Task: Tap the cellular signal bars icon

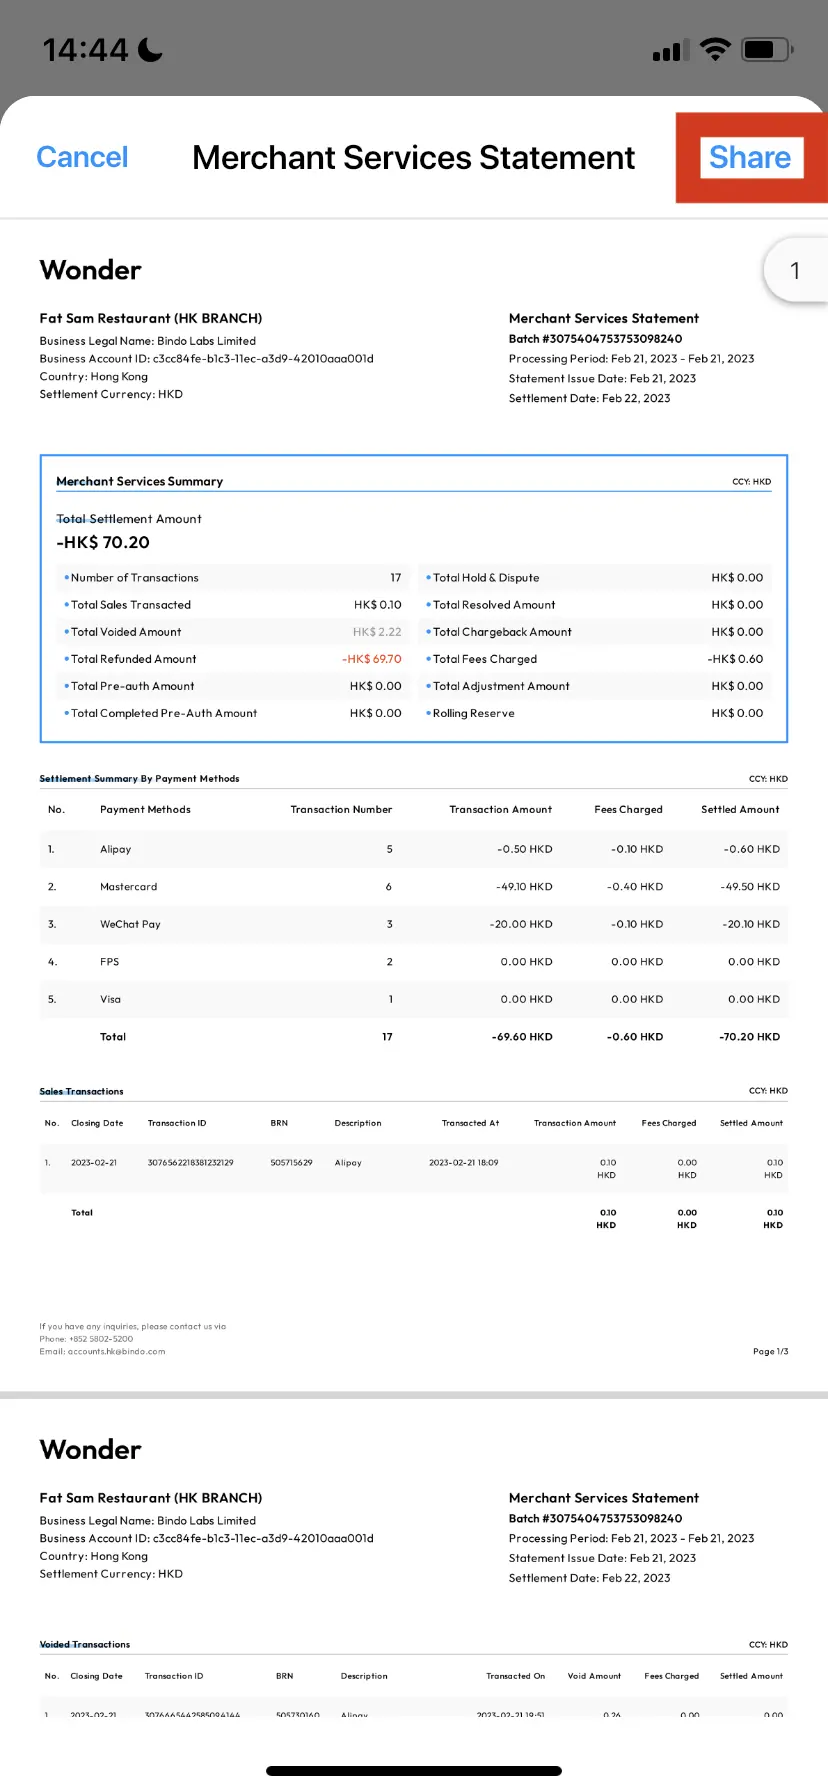Action: [x=671, y=50]
